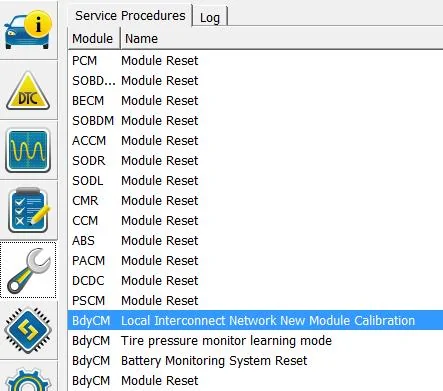Switch to the Log tab
The width and height of the screenshot is (443, 391).
pyautogui.click(x=210, y=17)
